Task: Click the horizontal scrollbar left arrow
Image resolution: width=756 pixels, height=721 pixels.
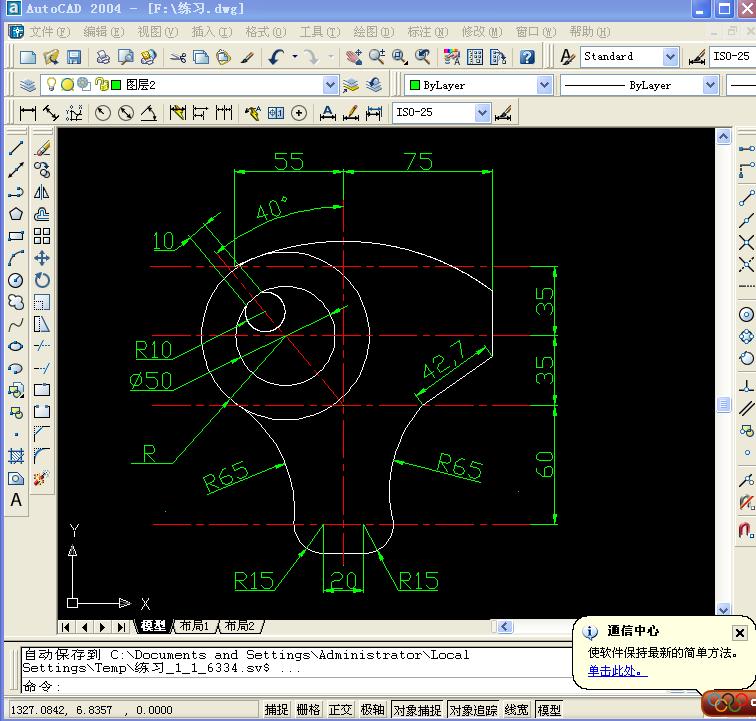Action: (x=504, y=626)
